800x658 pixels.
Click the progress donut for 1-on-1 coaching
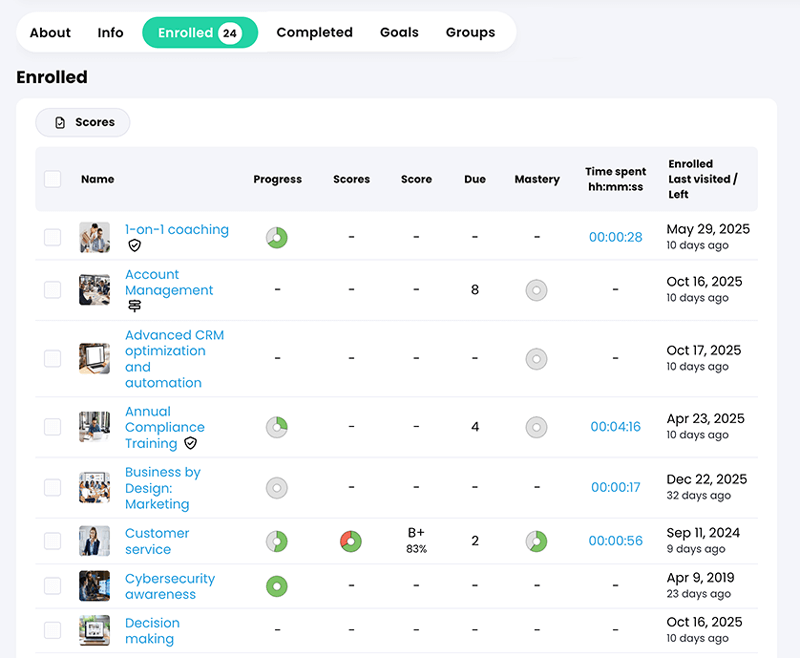coord(277,237)
